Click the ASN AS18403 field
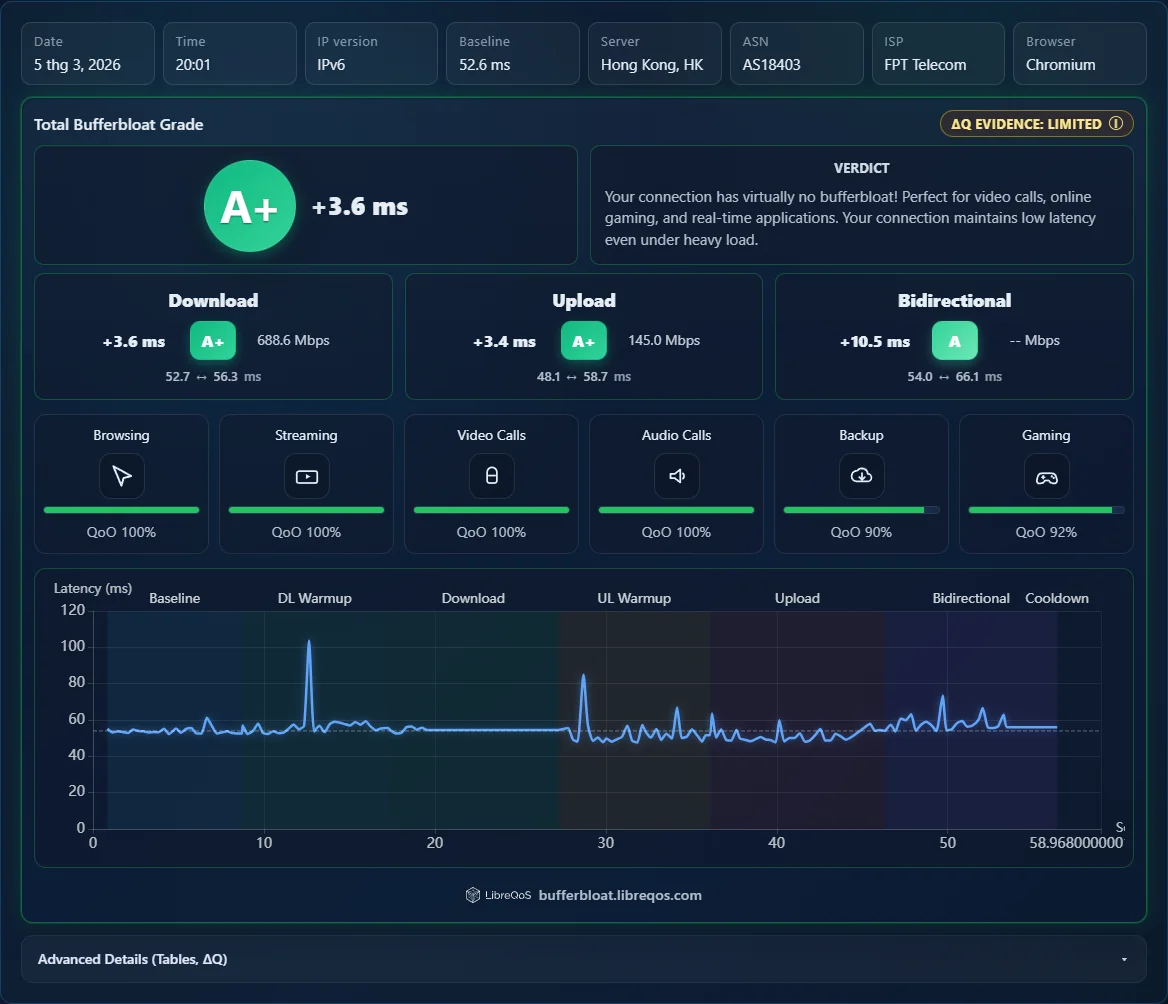Screen dimensions: 1168x1004 coord(796,54)
